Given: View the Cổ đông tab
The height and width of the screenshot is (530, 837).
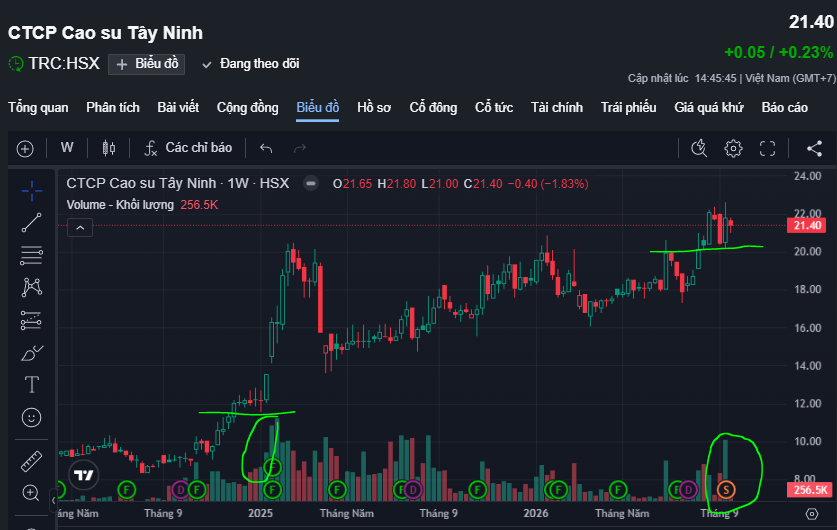Looking at the screenshot, I should [433, 108].
